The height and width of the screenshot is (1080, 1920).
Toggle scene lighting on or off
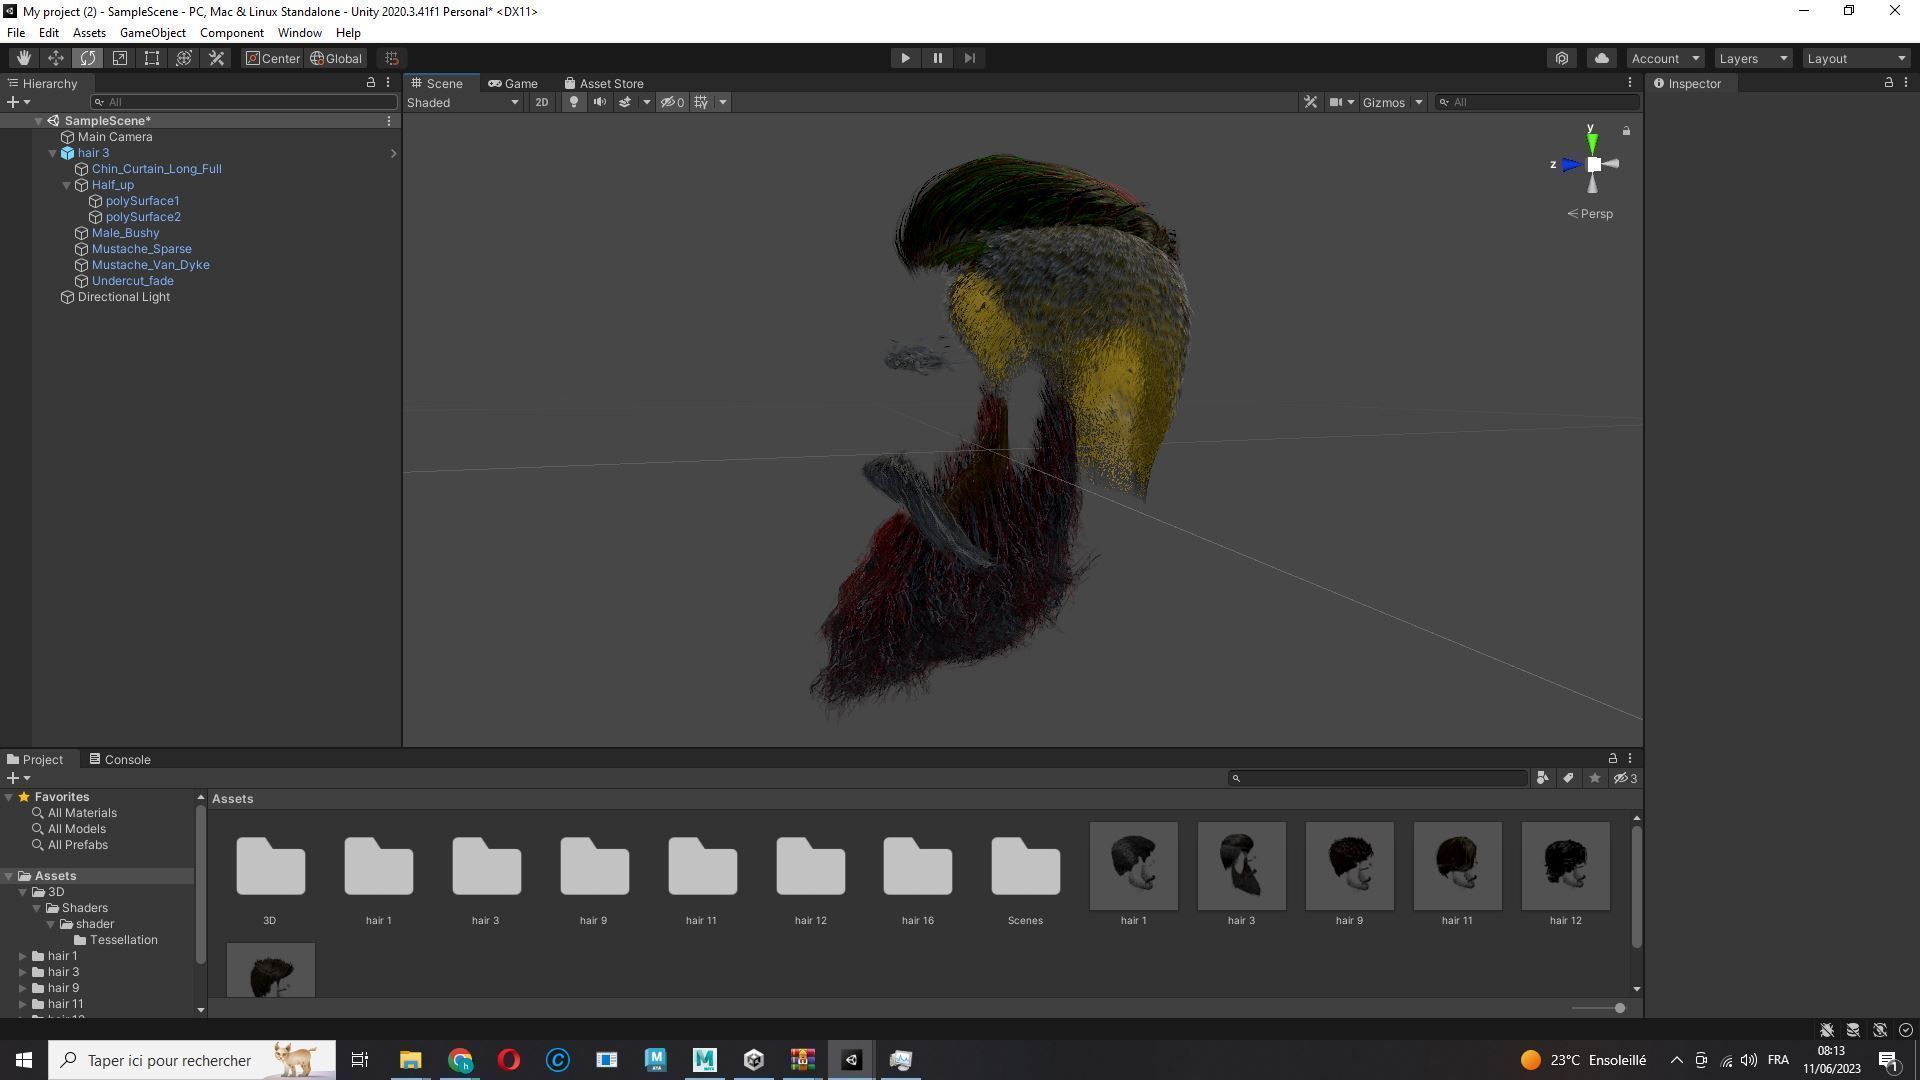tap(574, 102)
